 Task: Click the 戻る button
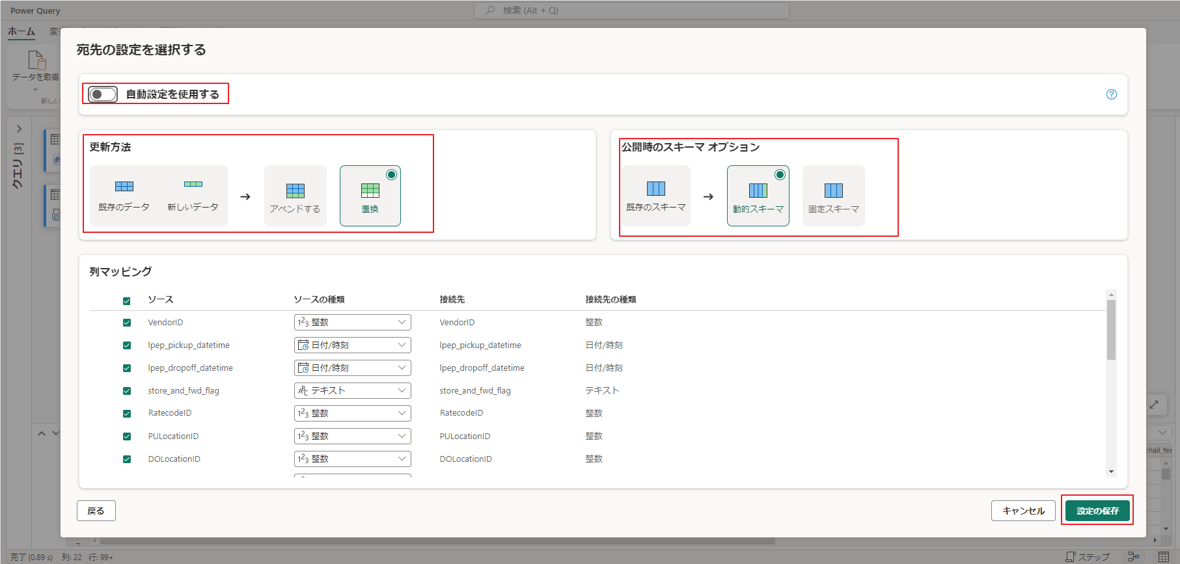[96, 511]
